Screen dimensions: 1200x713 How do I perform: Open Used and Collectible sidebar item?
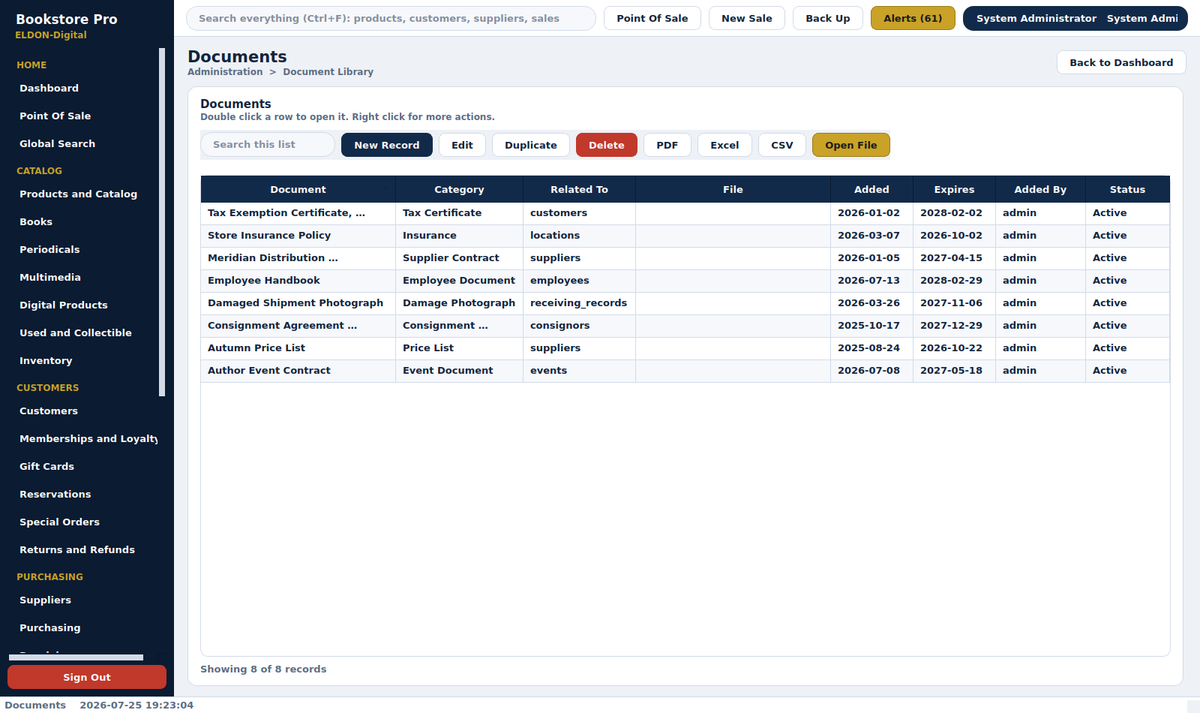[75, 333]
